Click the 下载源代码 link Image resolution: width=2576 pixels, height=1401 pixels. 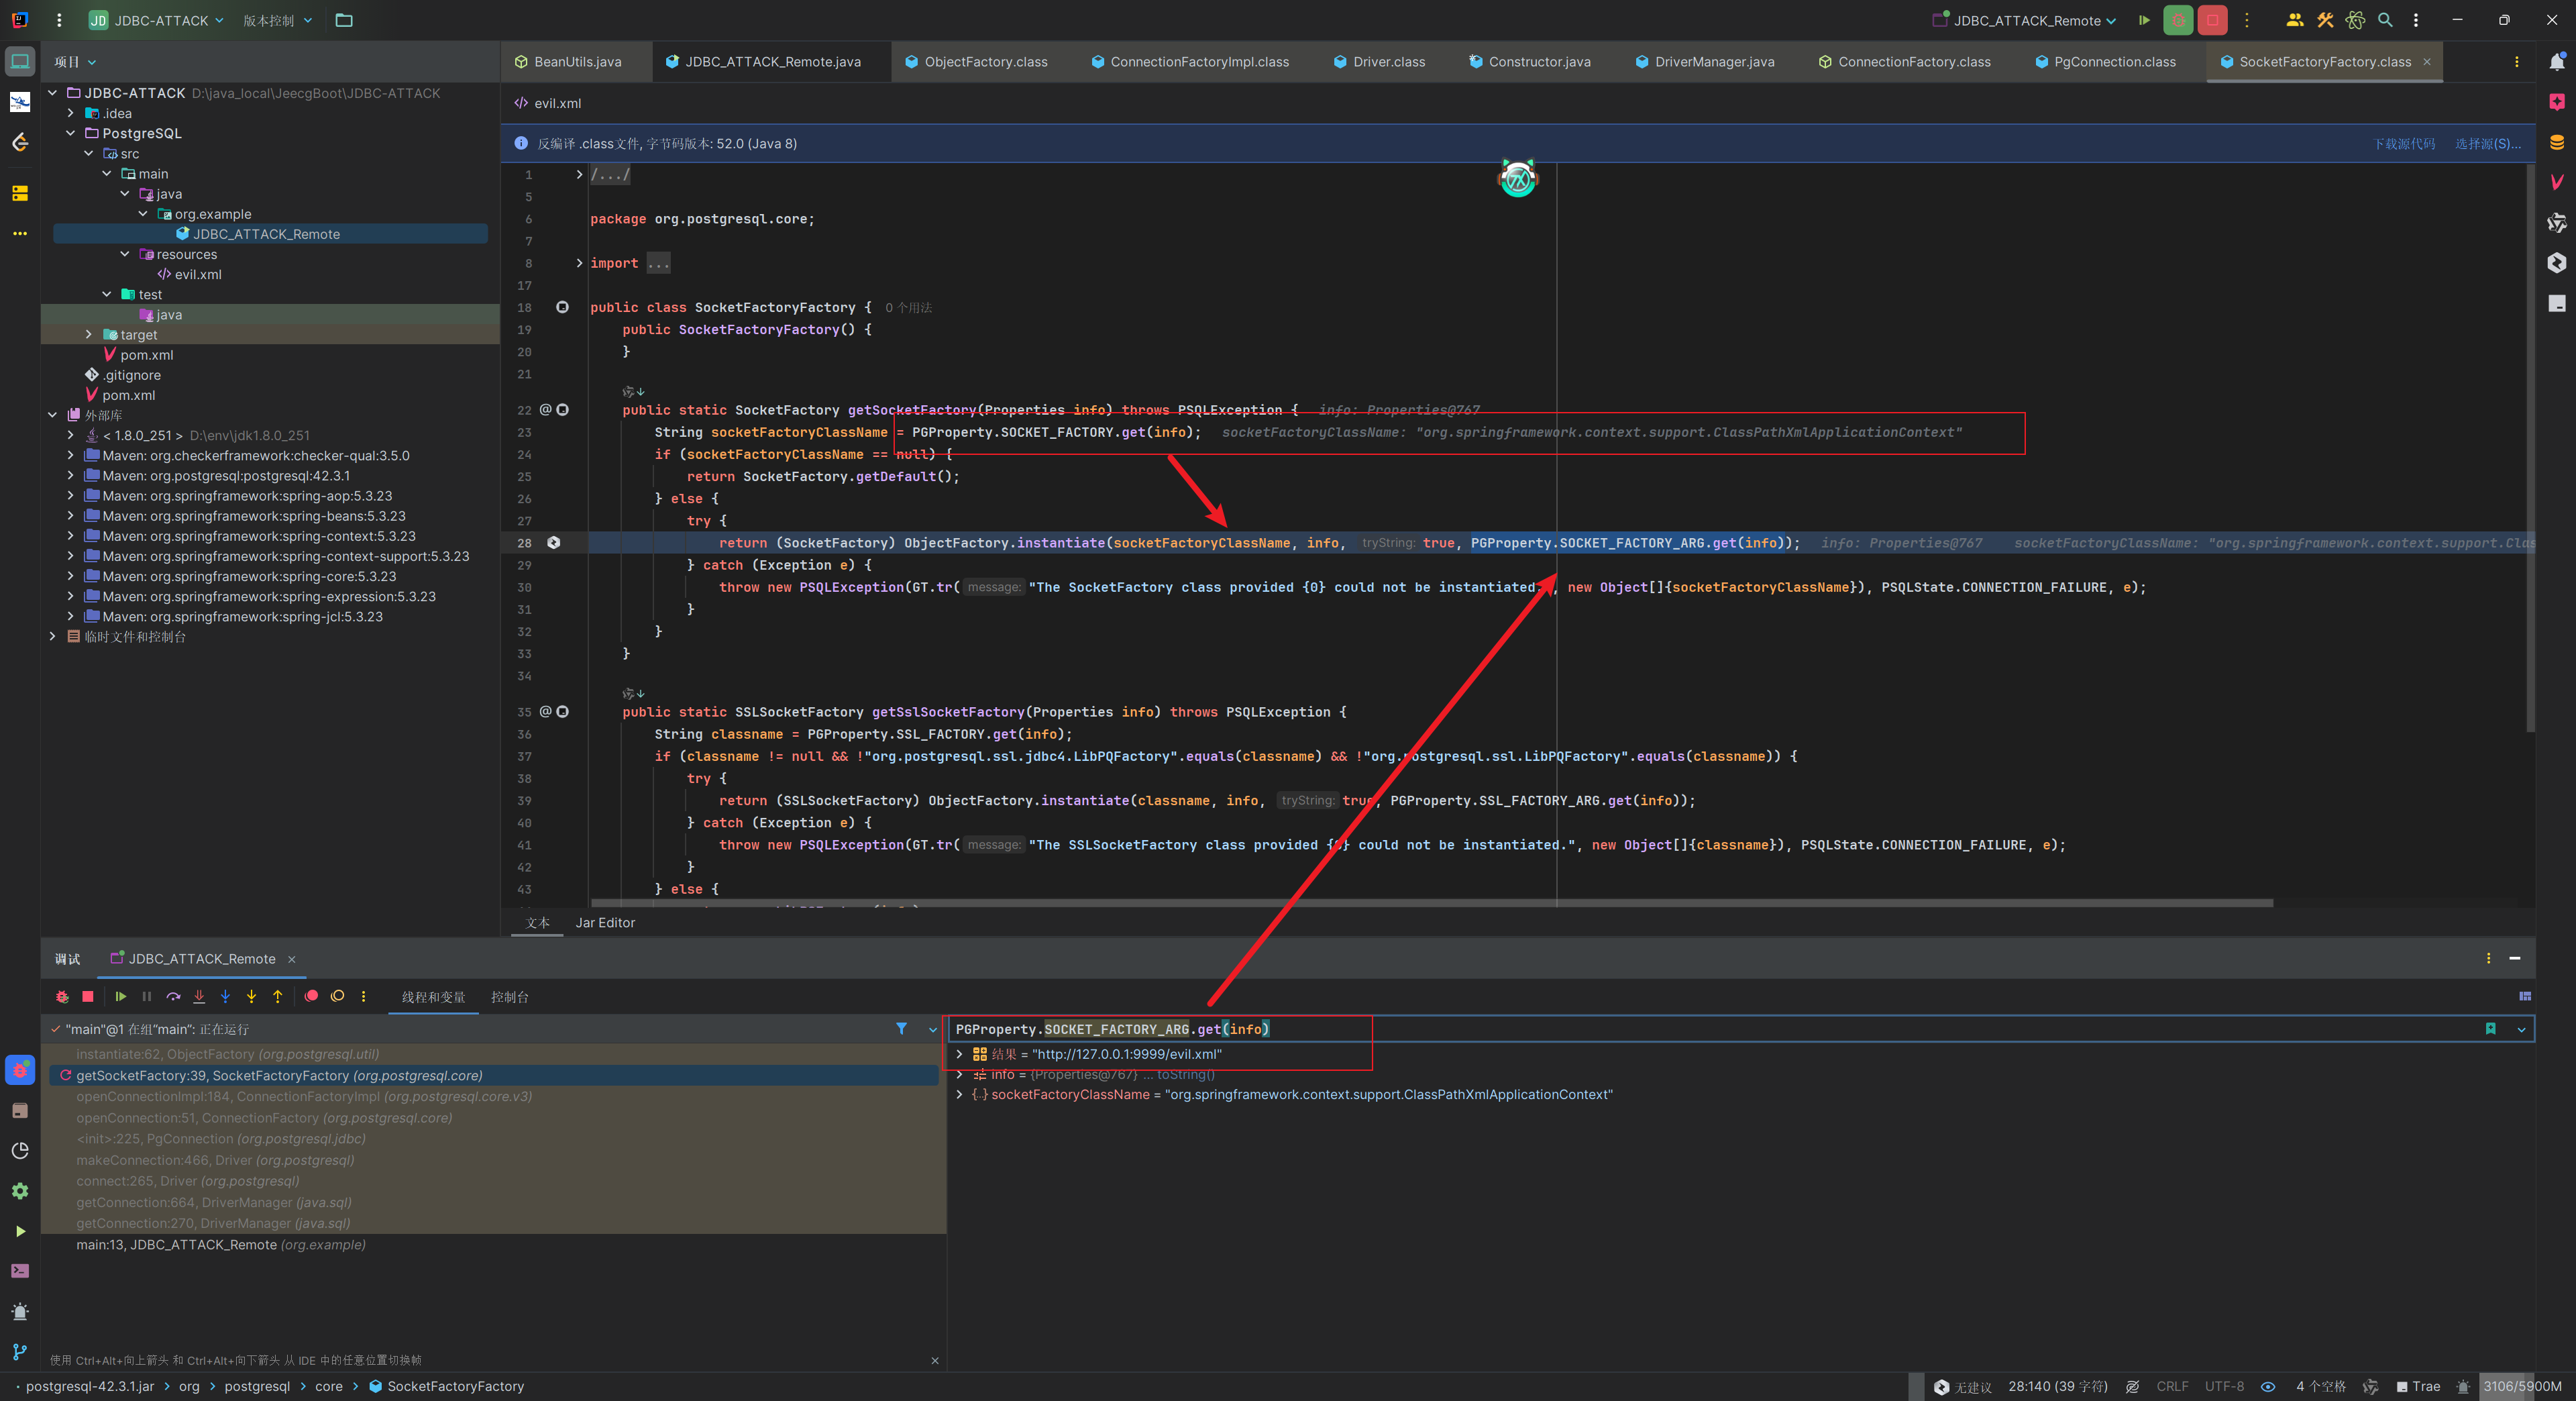tap(2404, 144)
